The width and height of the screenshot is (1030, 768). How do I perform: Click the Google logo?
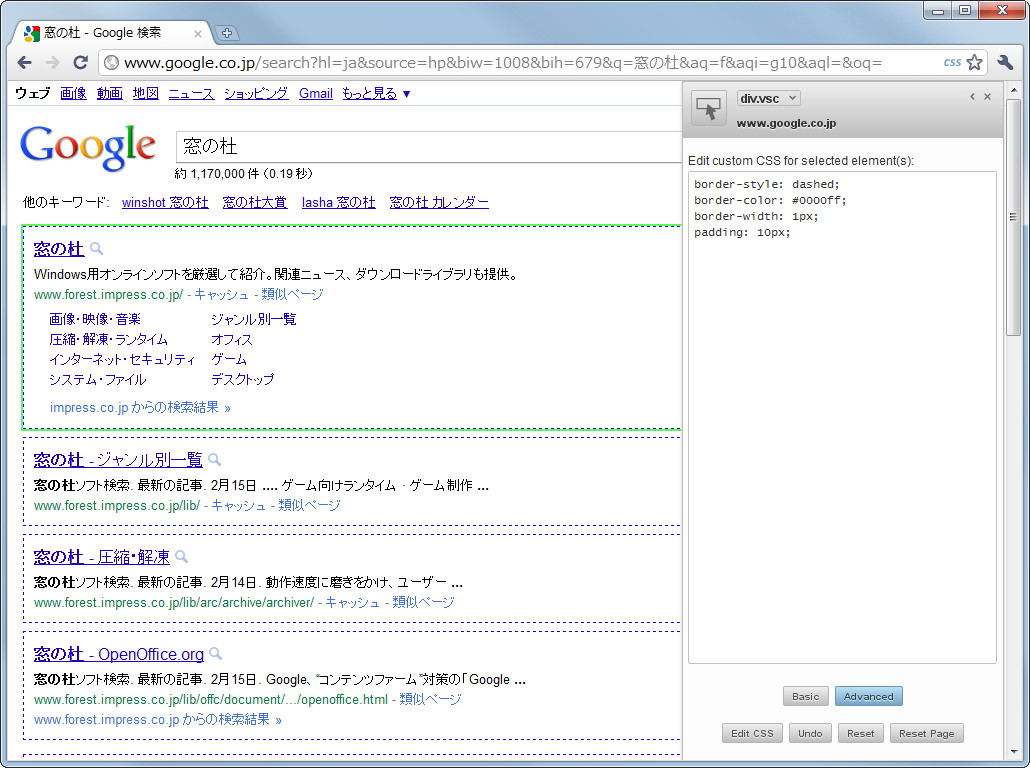coord(87,146)
